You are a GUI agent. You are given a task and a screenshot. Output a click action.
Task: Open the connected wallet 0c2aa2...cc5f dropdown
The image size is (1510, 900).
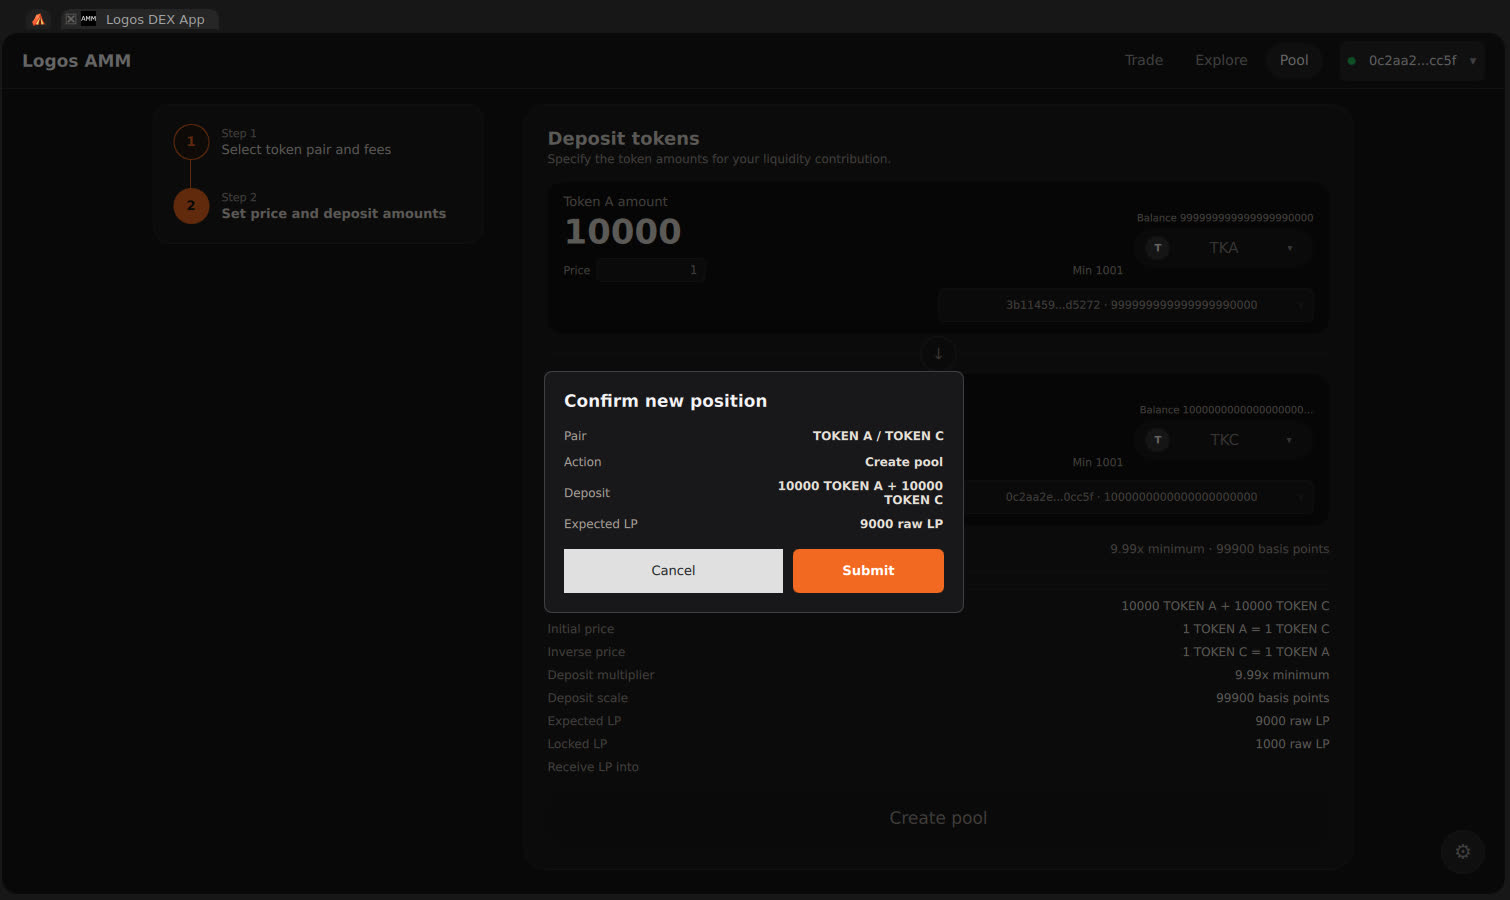point(1412,61)
